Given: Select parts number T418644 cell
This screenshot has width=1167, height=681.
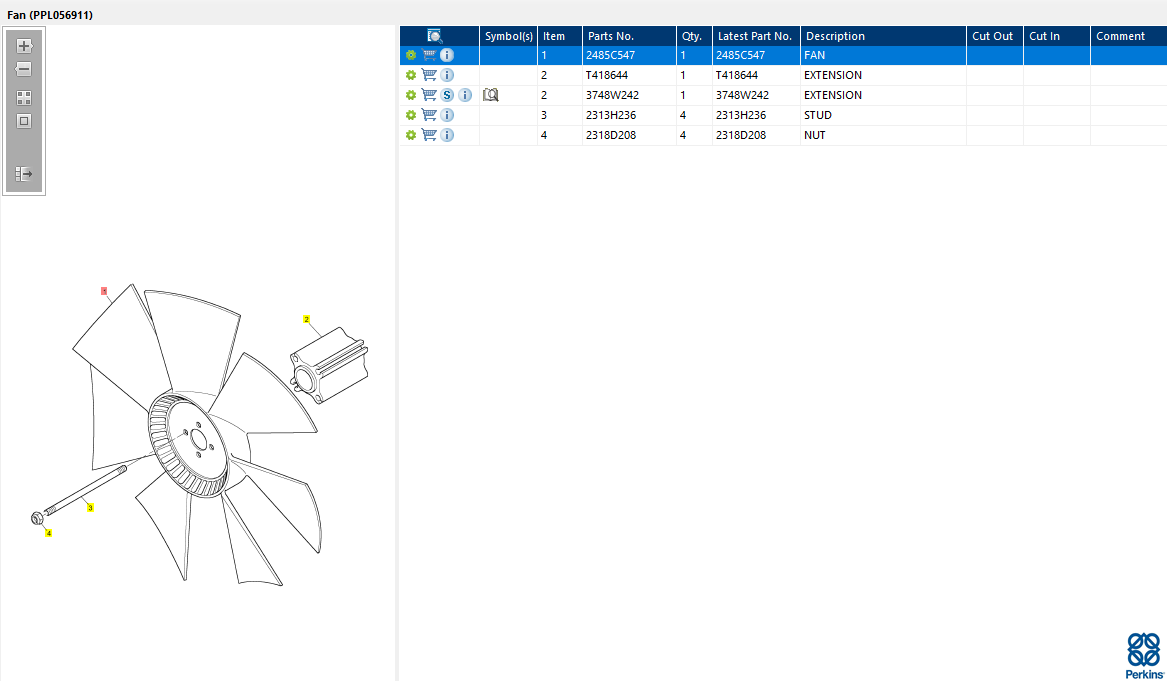Looking at the screenshot, I should [x=629, y=75].
